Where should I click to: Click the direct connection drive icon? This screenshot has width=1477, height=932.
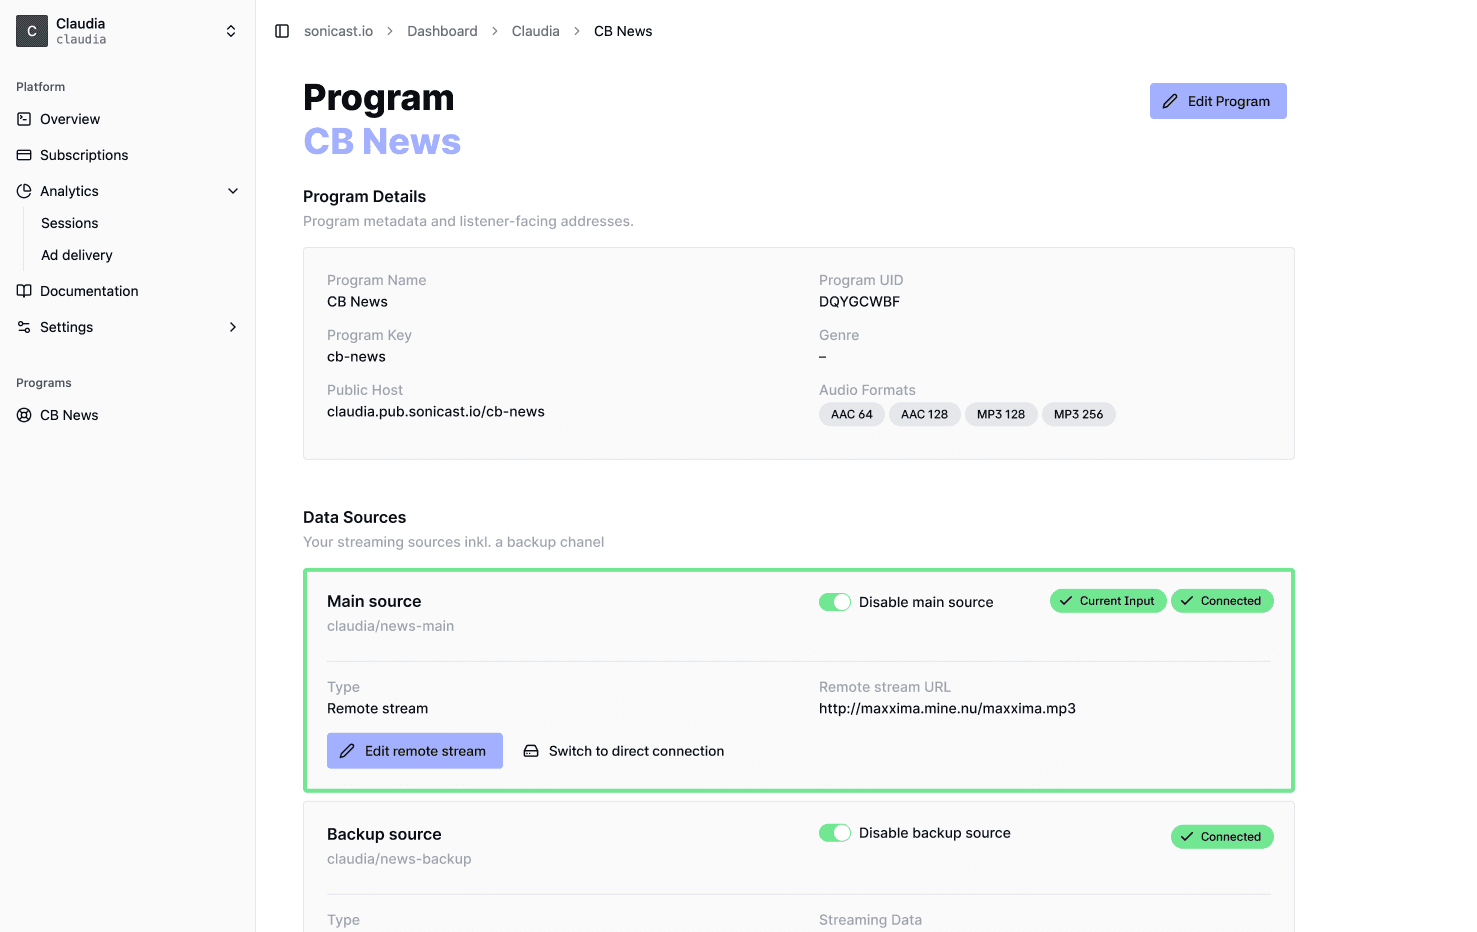pos(531,751)
